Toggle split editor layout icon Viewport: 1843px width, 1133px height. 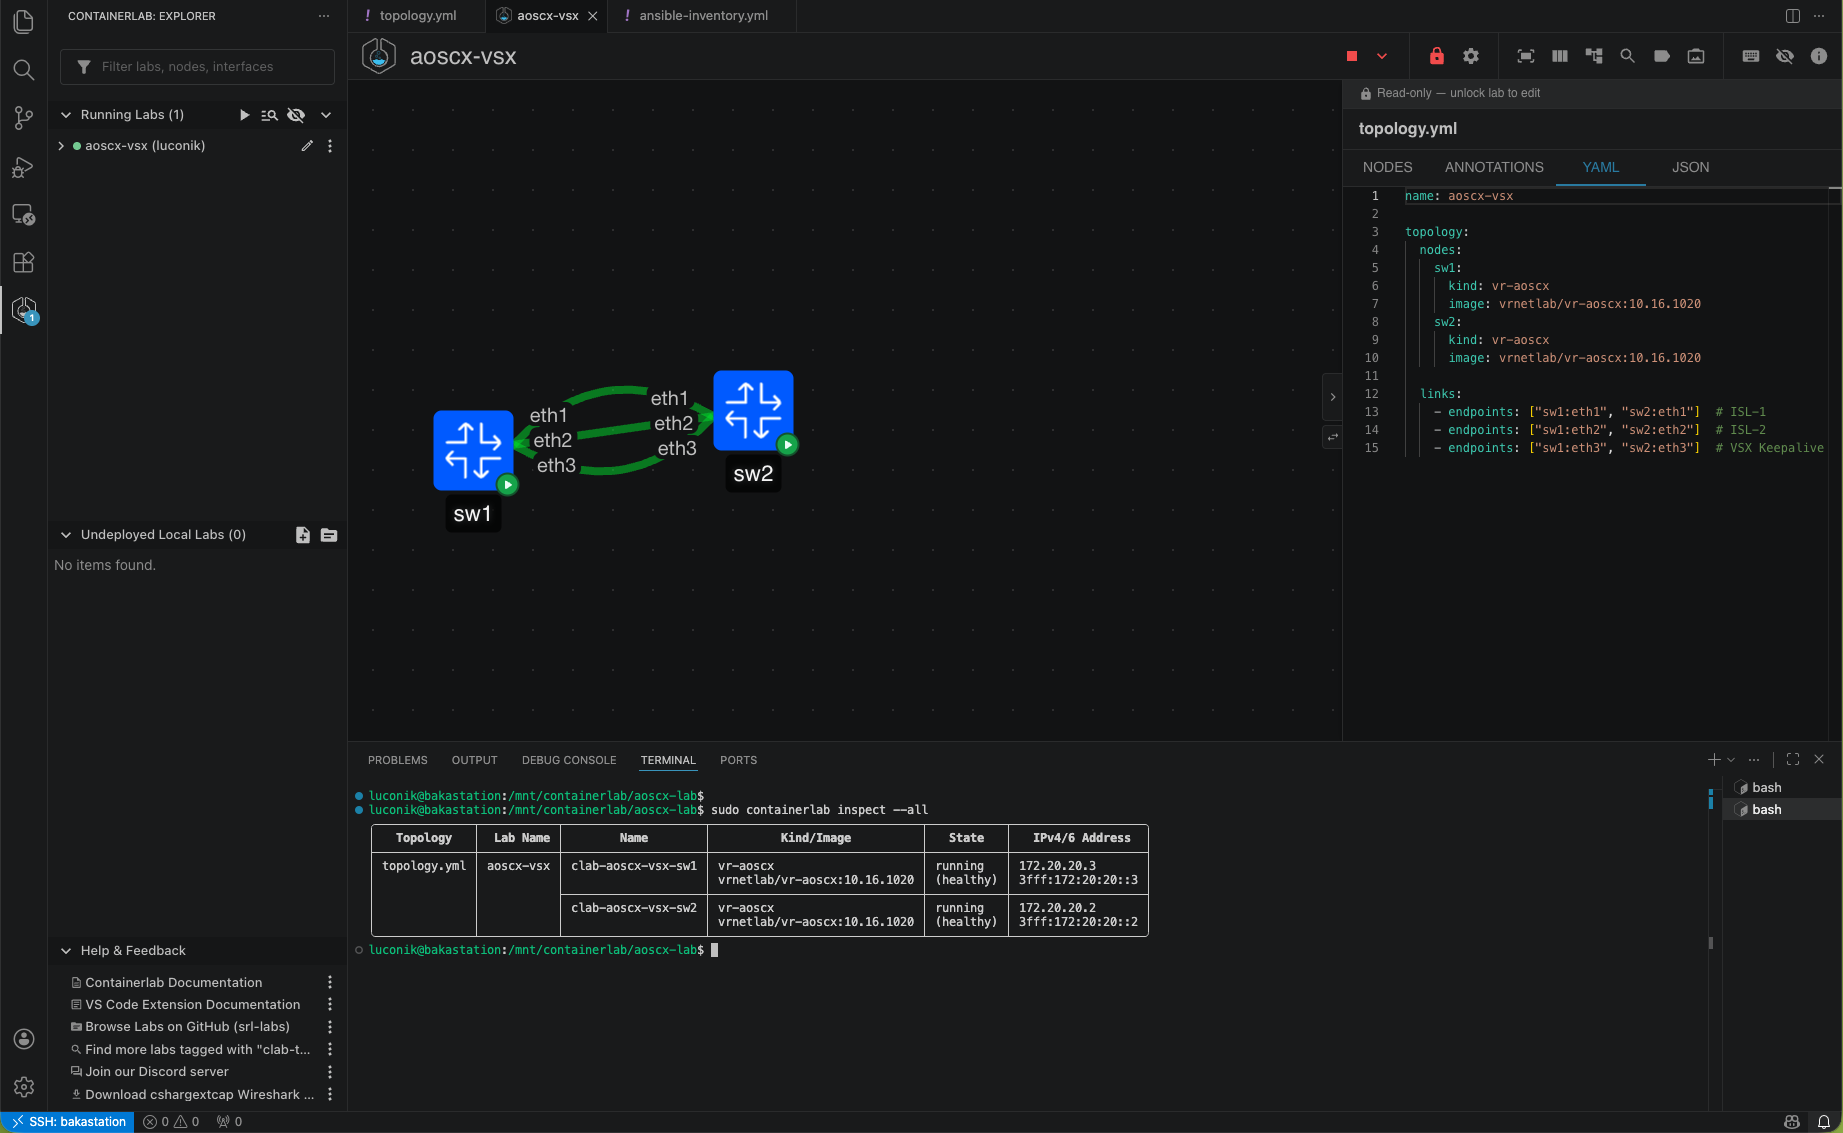point(1793,16)
